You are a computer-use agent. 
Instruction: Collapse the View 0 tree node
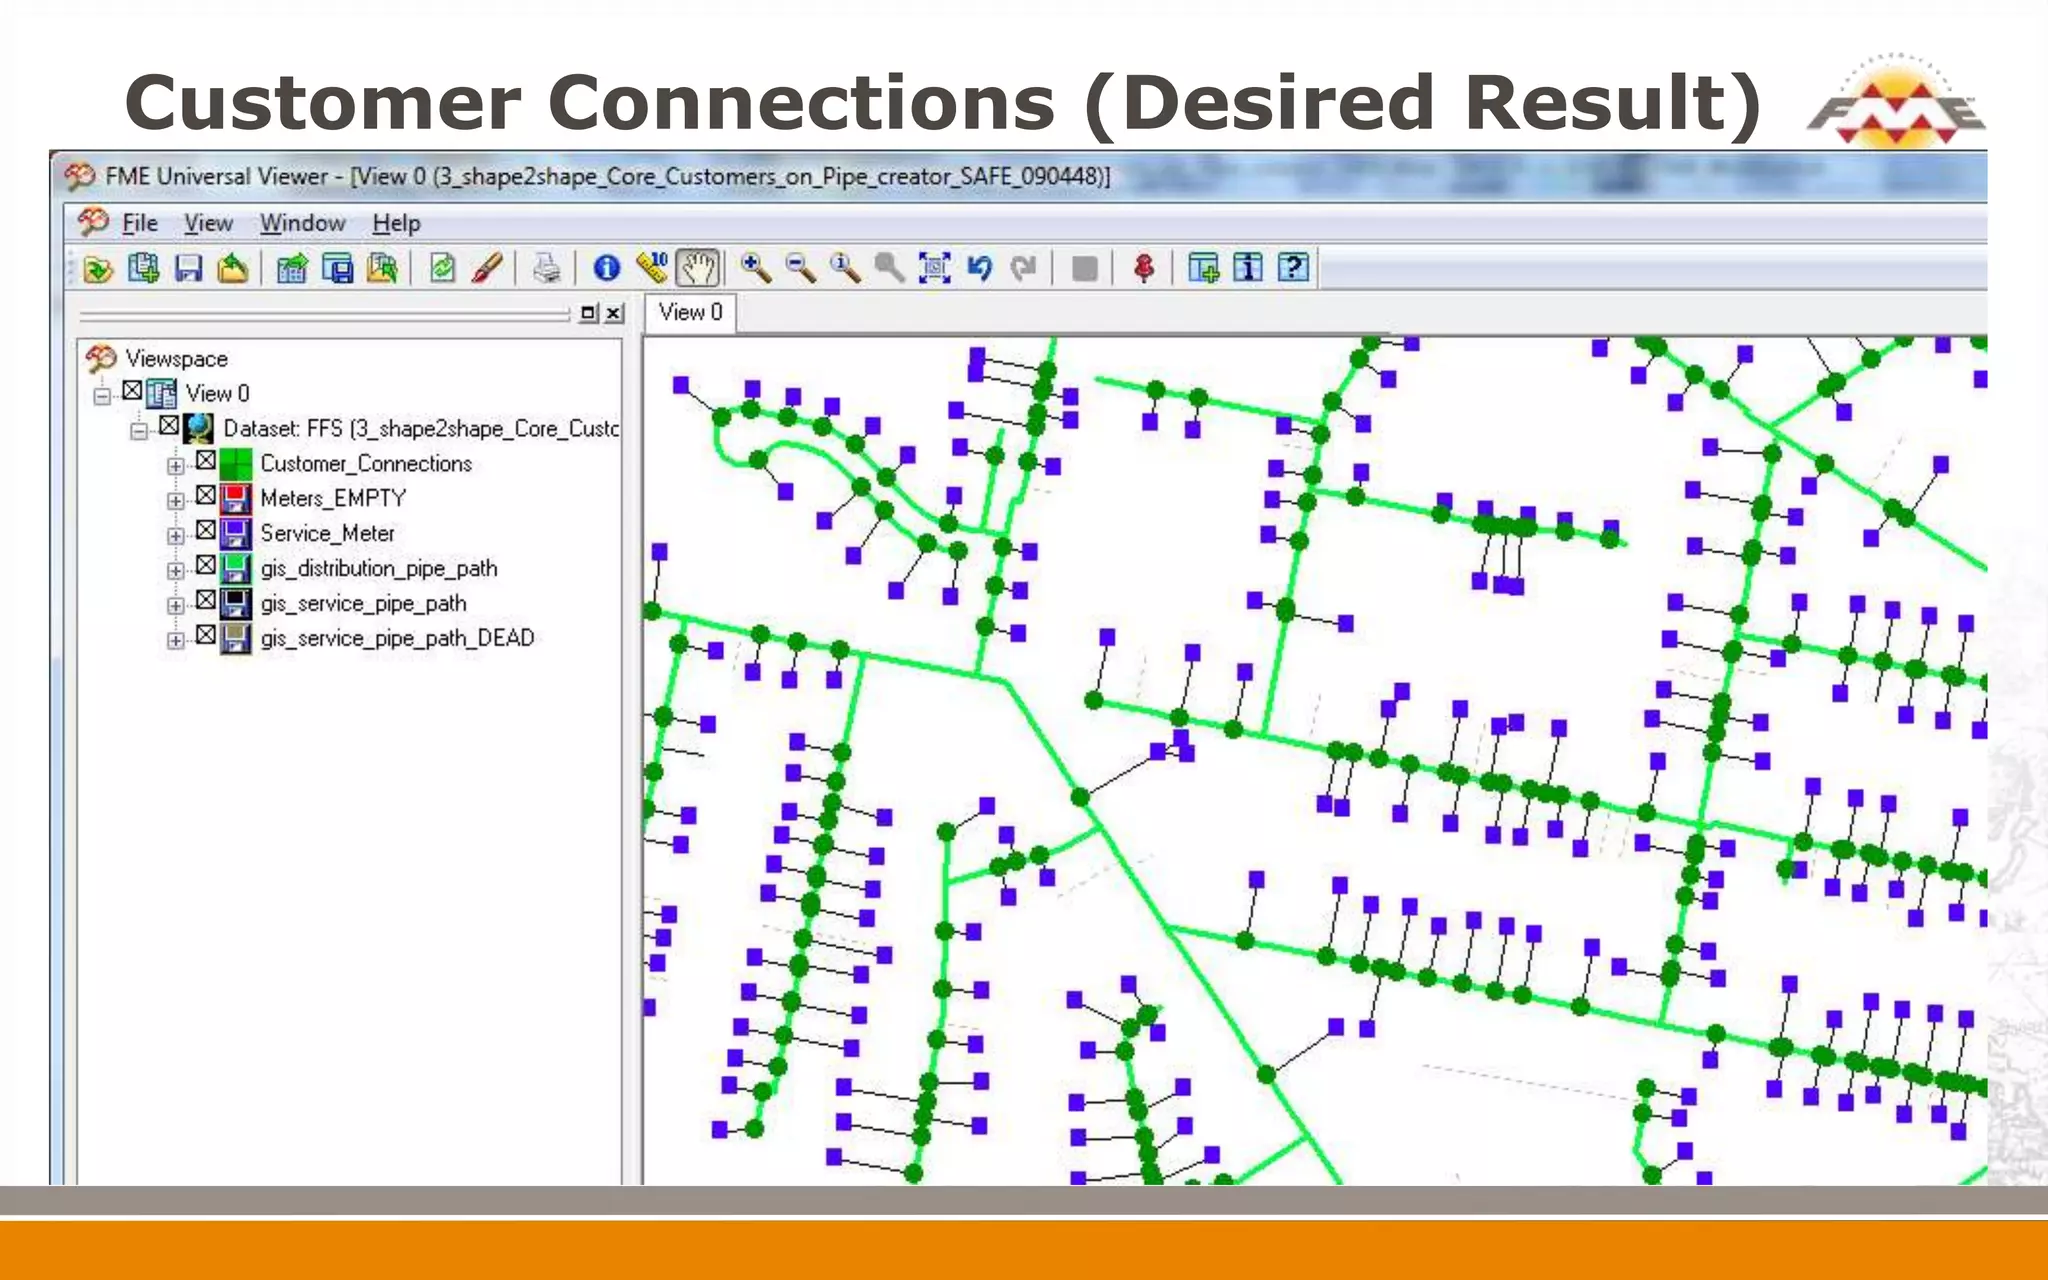[102, 396]
